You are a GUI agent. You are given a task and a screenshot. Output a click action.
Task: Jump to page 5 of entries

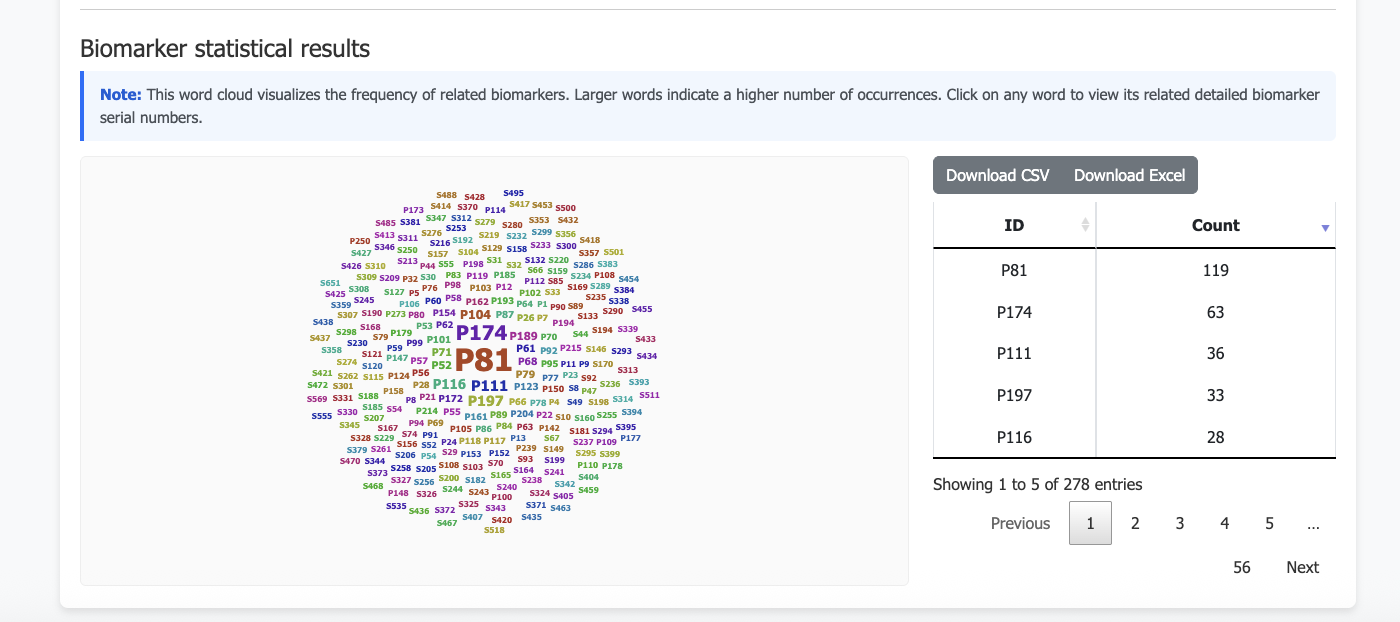coord(1269,523)
